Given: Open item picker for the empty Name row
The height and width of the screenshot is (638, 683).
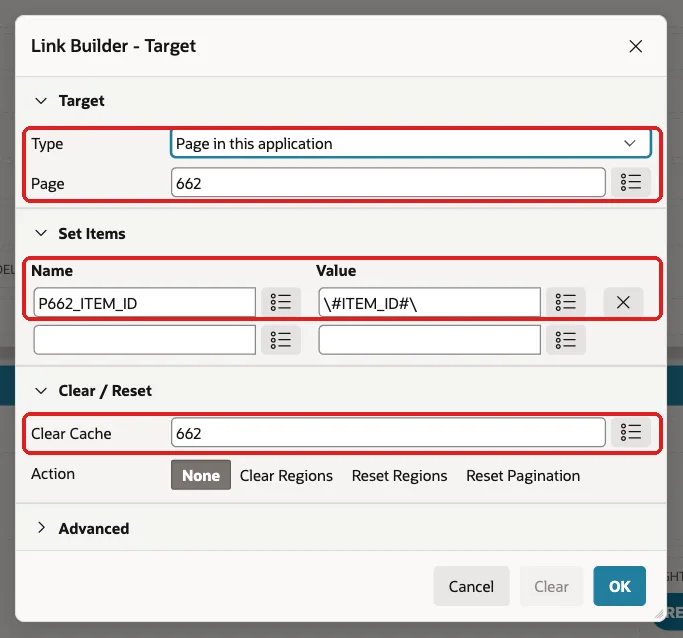Looking at the screenshot, I should coord(281,340).
